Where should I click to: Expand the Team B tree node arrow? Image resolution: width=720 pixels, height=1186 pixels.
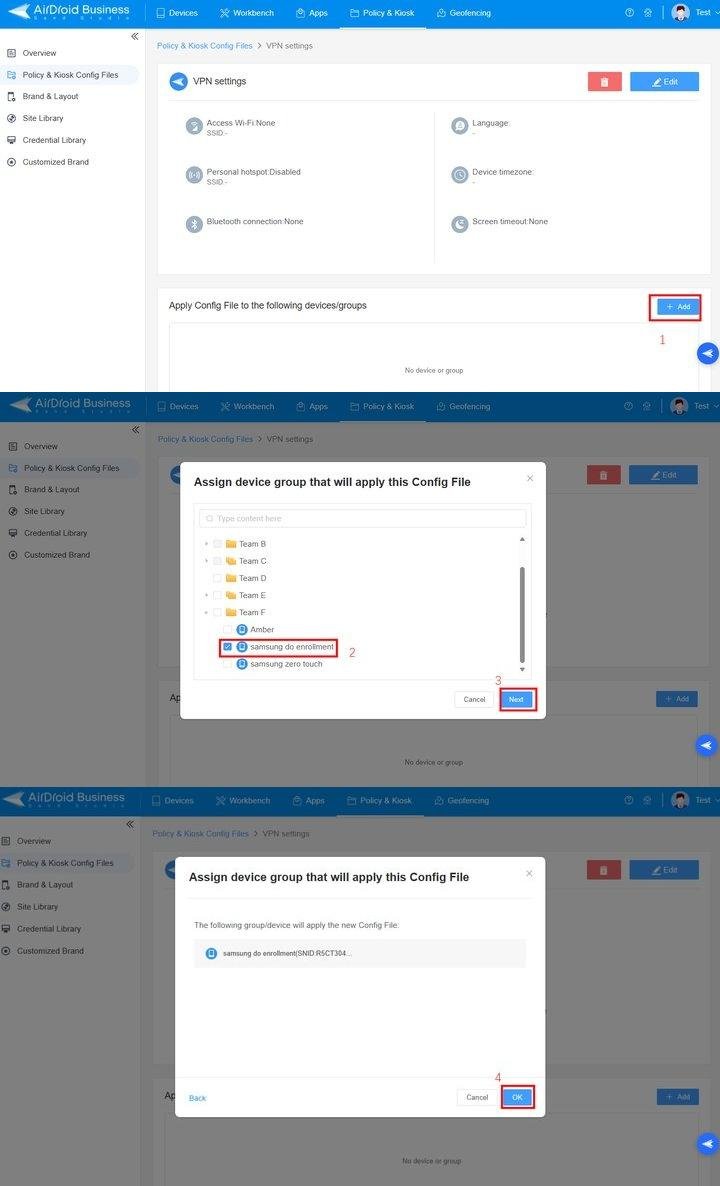(x=206, y=544)
